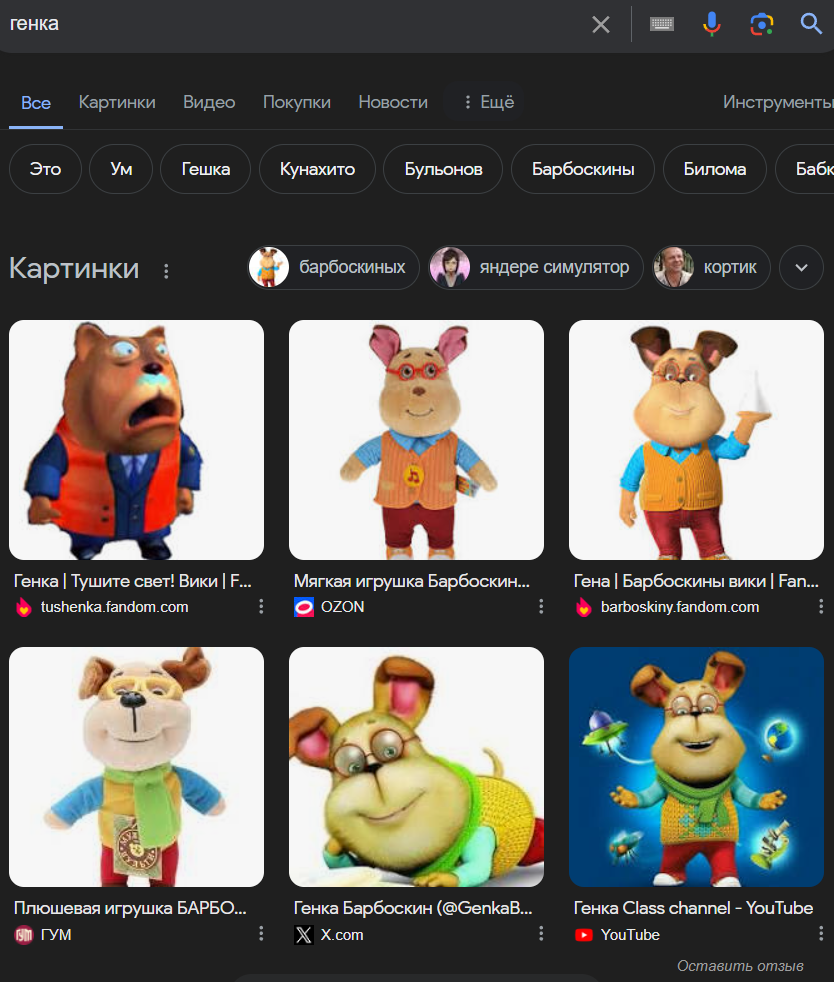
Task: Open the plush toy with red glasses image
Action: point(416,440)
